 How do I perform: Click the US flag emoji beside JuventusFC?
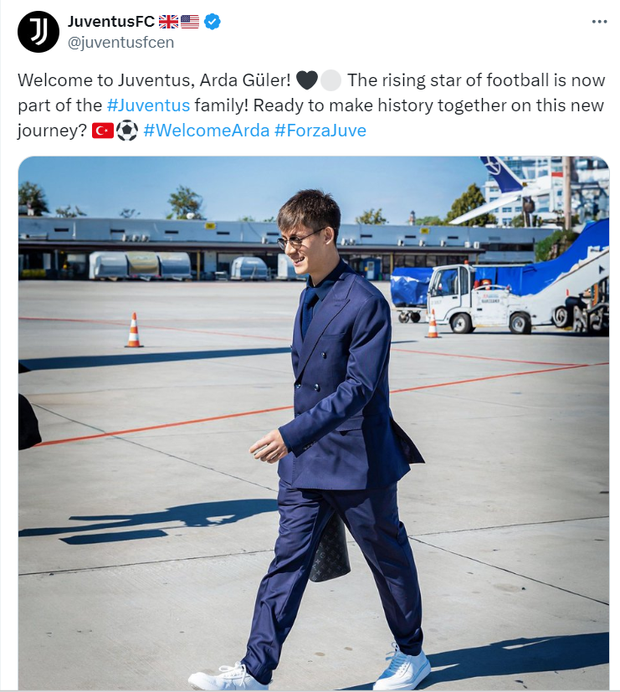coord(190,21)
